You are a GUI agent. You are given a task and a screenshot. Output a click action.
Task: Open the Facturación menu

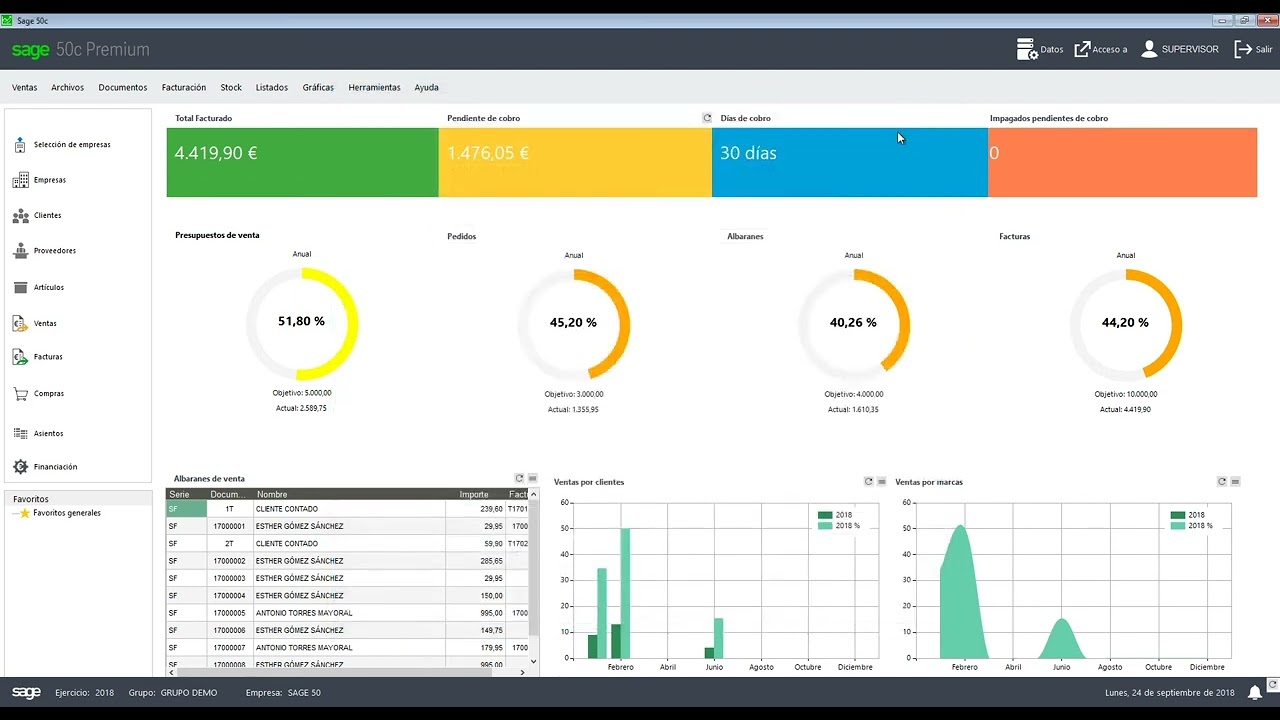point(184,88)
